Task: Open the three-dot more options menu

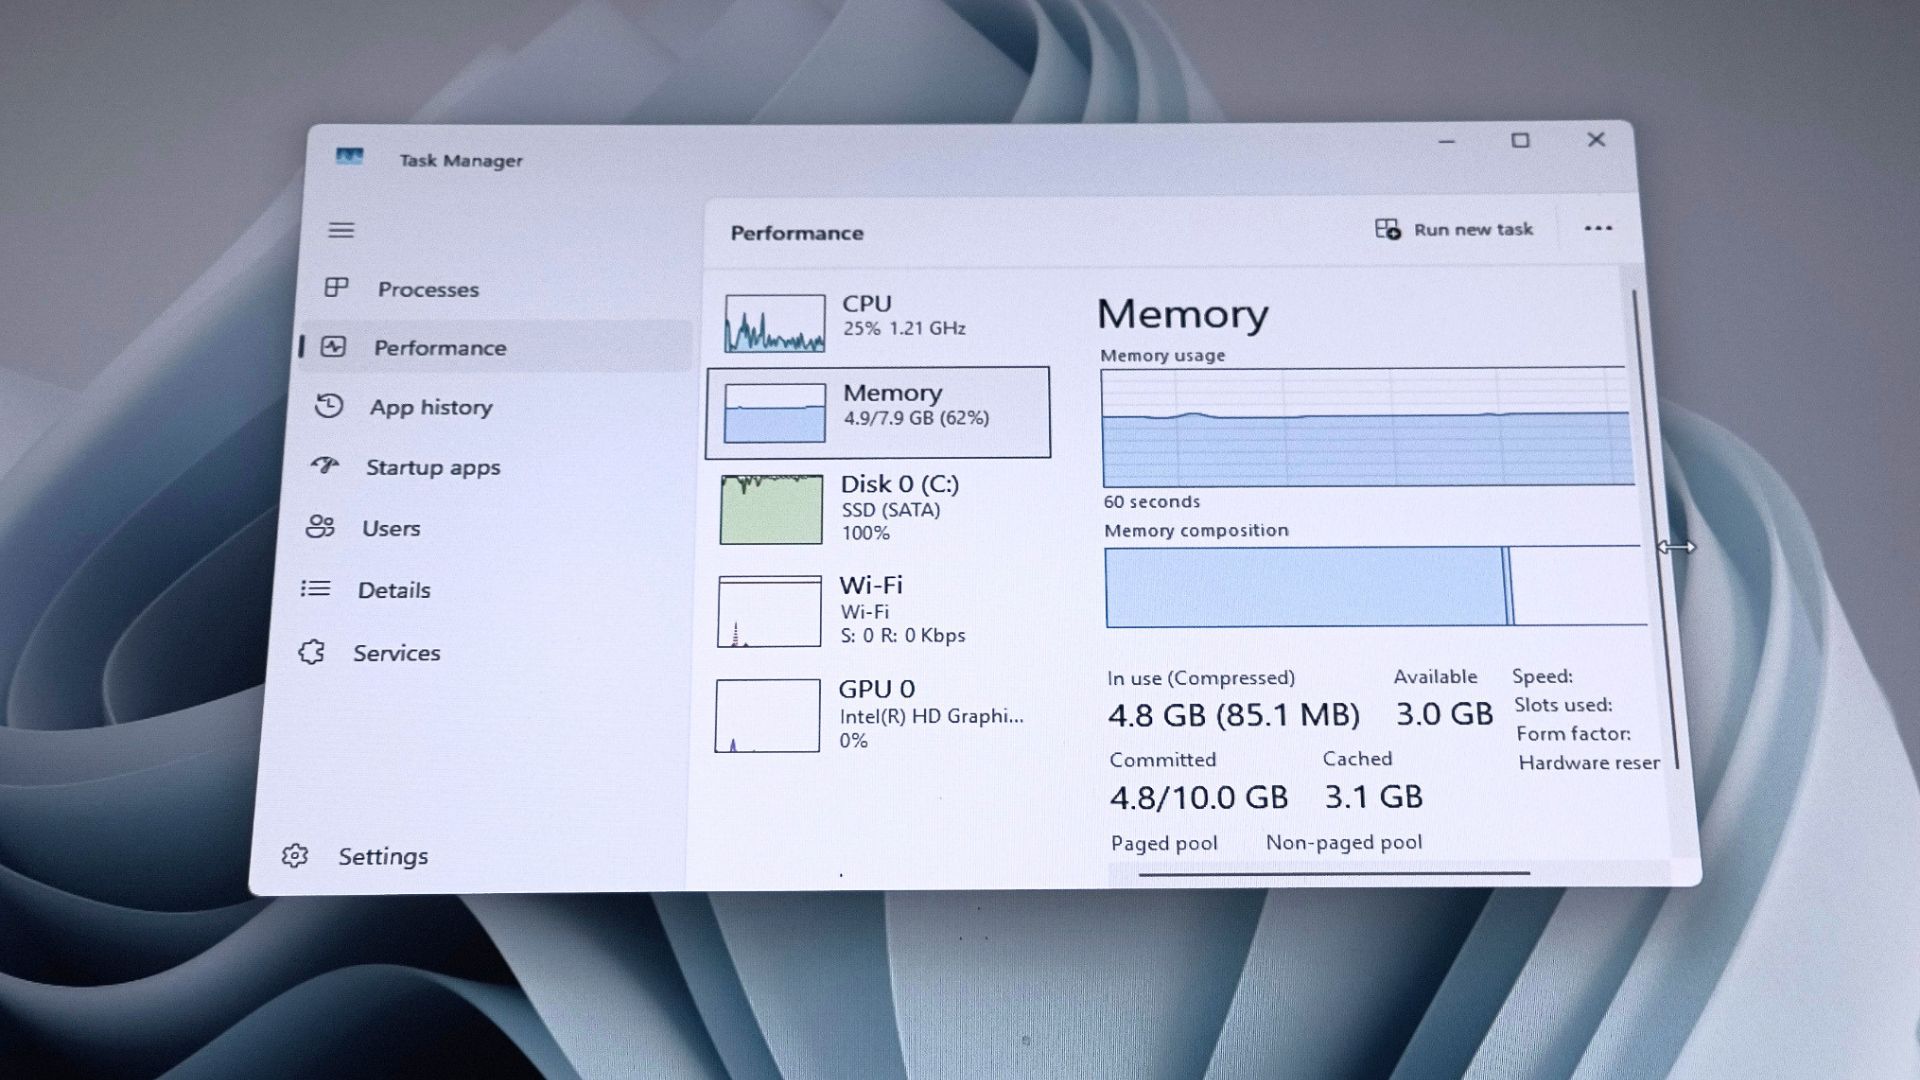Action: [x=1598, y=228]
